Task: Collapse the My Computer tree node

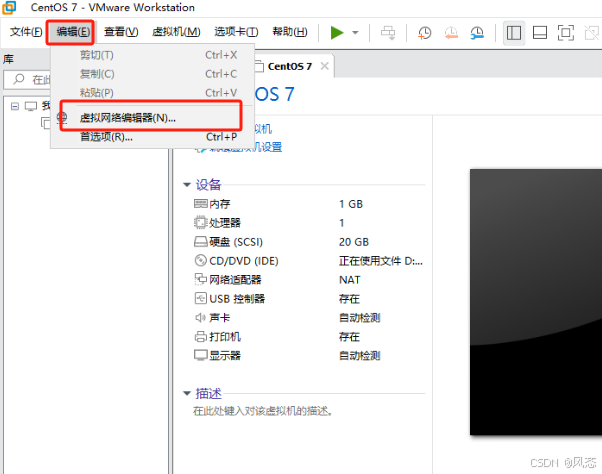Action: (x=15, y=106)
